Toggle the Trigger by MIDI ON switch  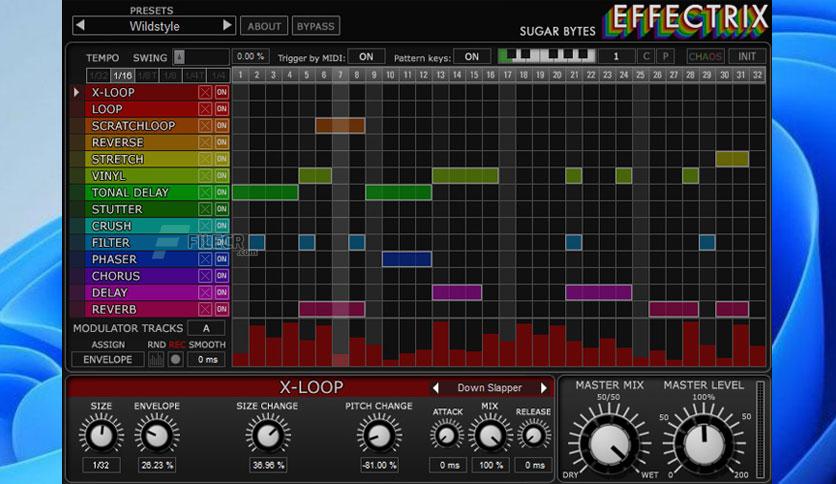pos(366,57)
